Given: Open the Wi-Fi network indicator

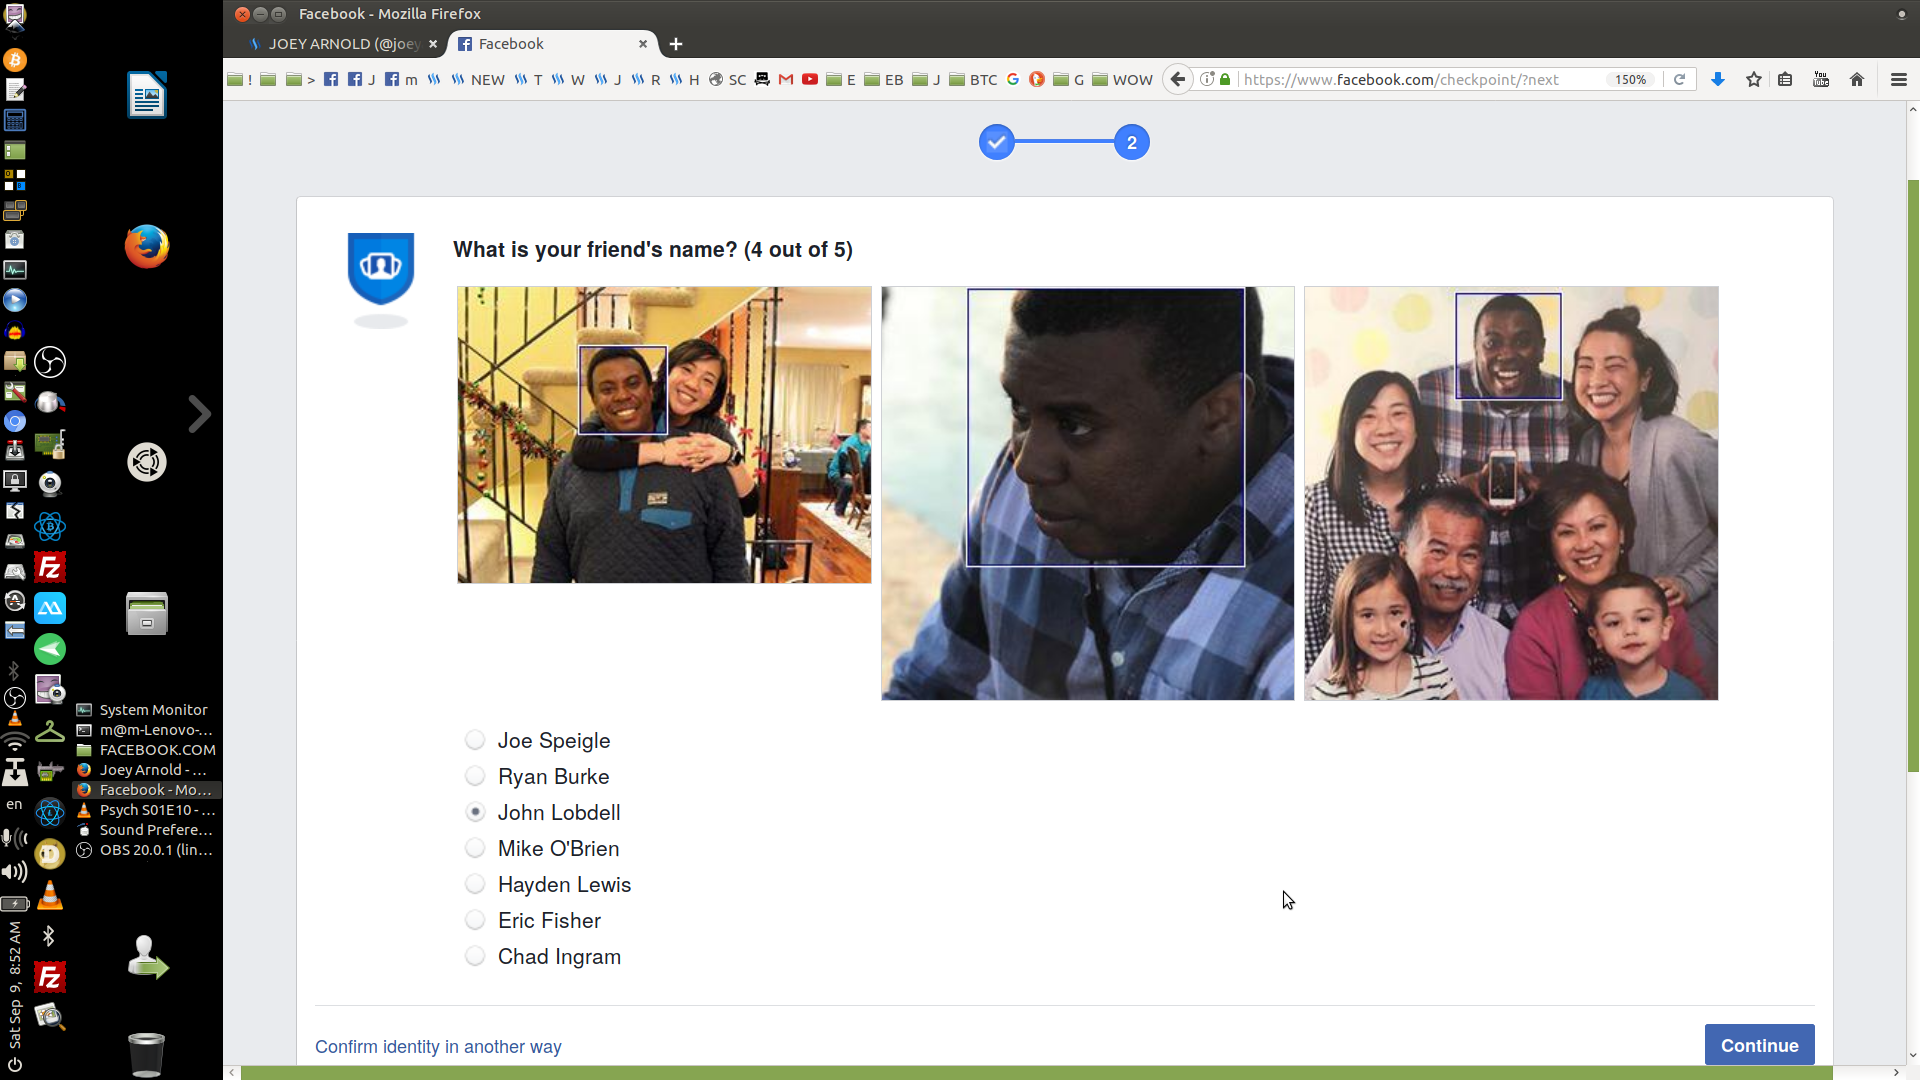Looking at the screenshot, I should pos(15,742).
